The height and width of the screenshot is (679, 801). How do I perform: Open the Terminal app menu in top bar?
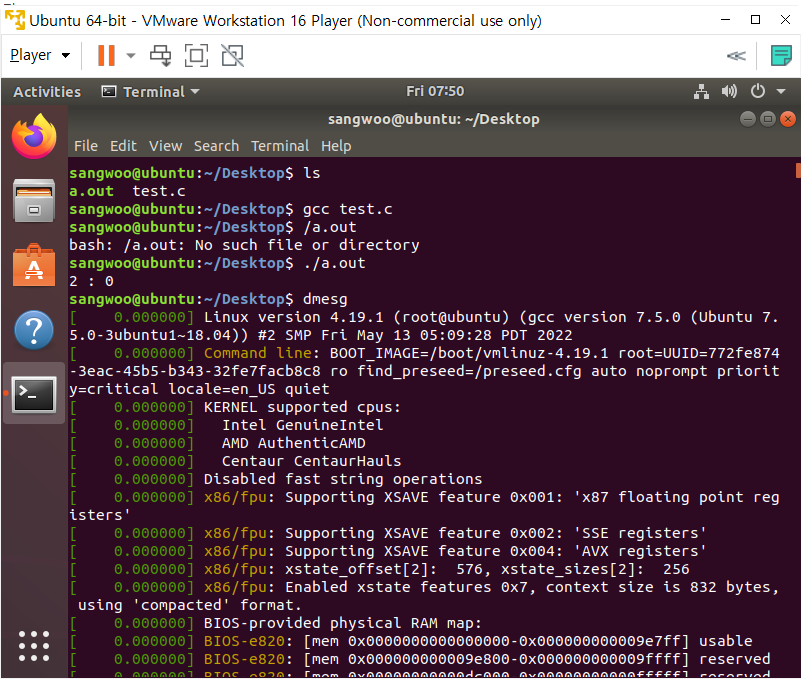tap(151, 92)
